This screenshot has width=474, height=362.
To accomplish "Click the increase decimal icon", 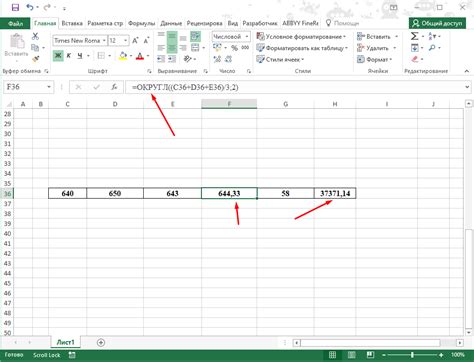I will 217,59.
